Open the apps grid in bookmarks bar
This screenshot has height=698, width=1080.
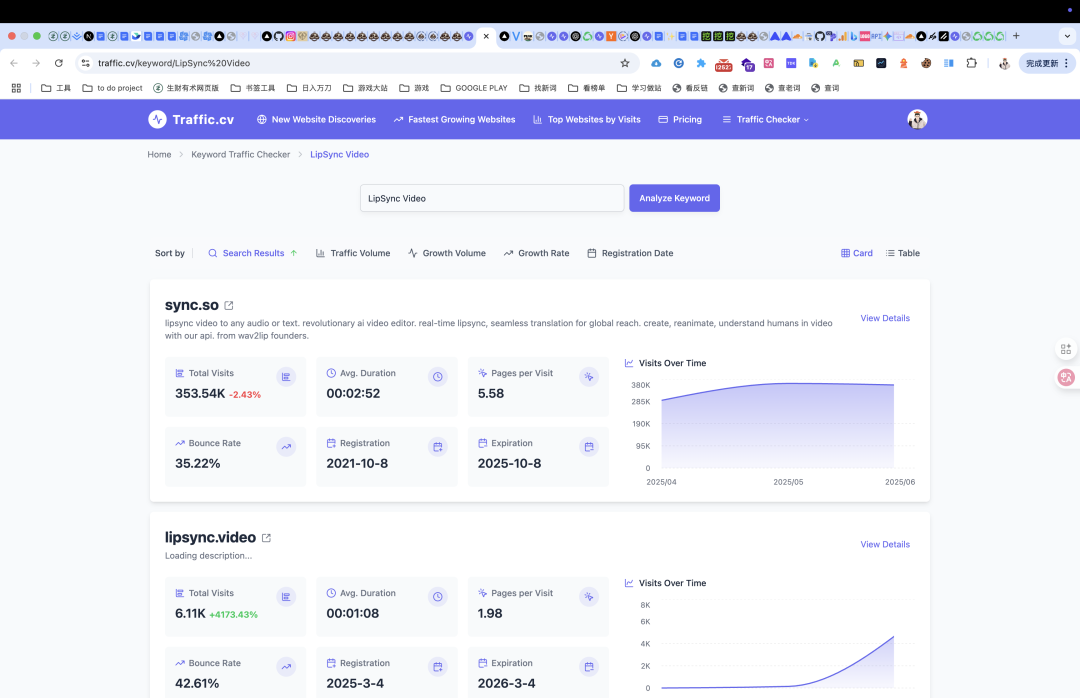click(16, 88)
